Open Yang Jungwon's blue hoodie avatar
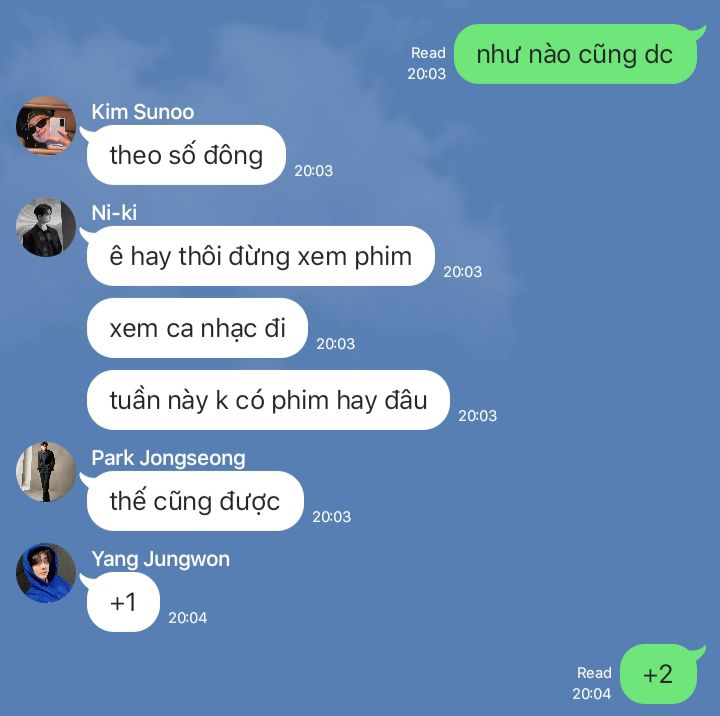Viewport: 720px width, 716px height. tap(46, 573)
